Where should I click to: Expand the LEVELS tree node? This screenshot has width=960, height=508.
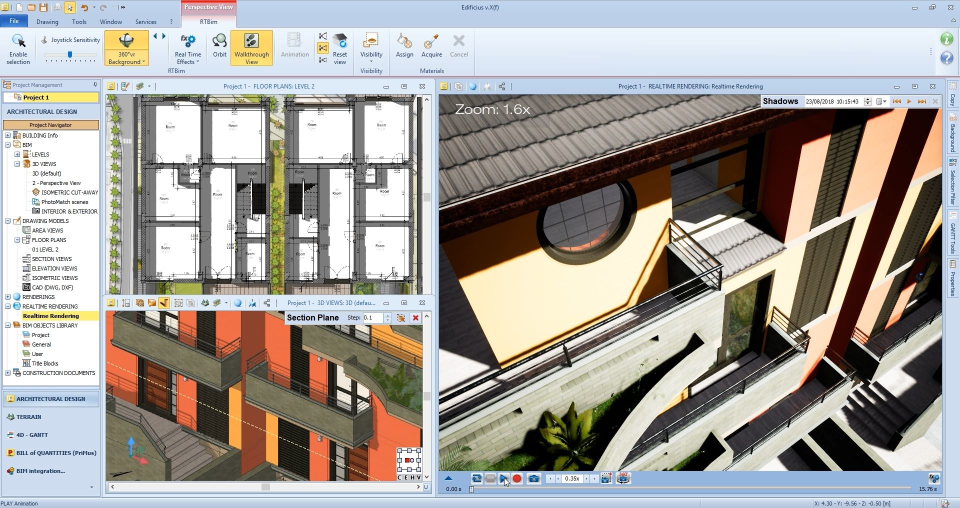(x=17, y=155)
